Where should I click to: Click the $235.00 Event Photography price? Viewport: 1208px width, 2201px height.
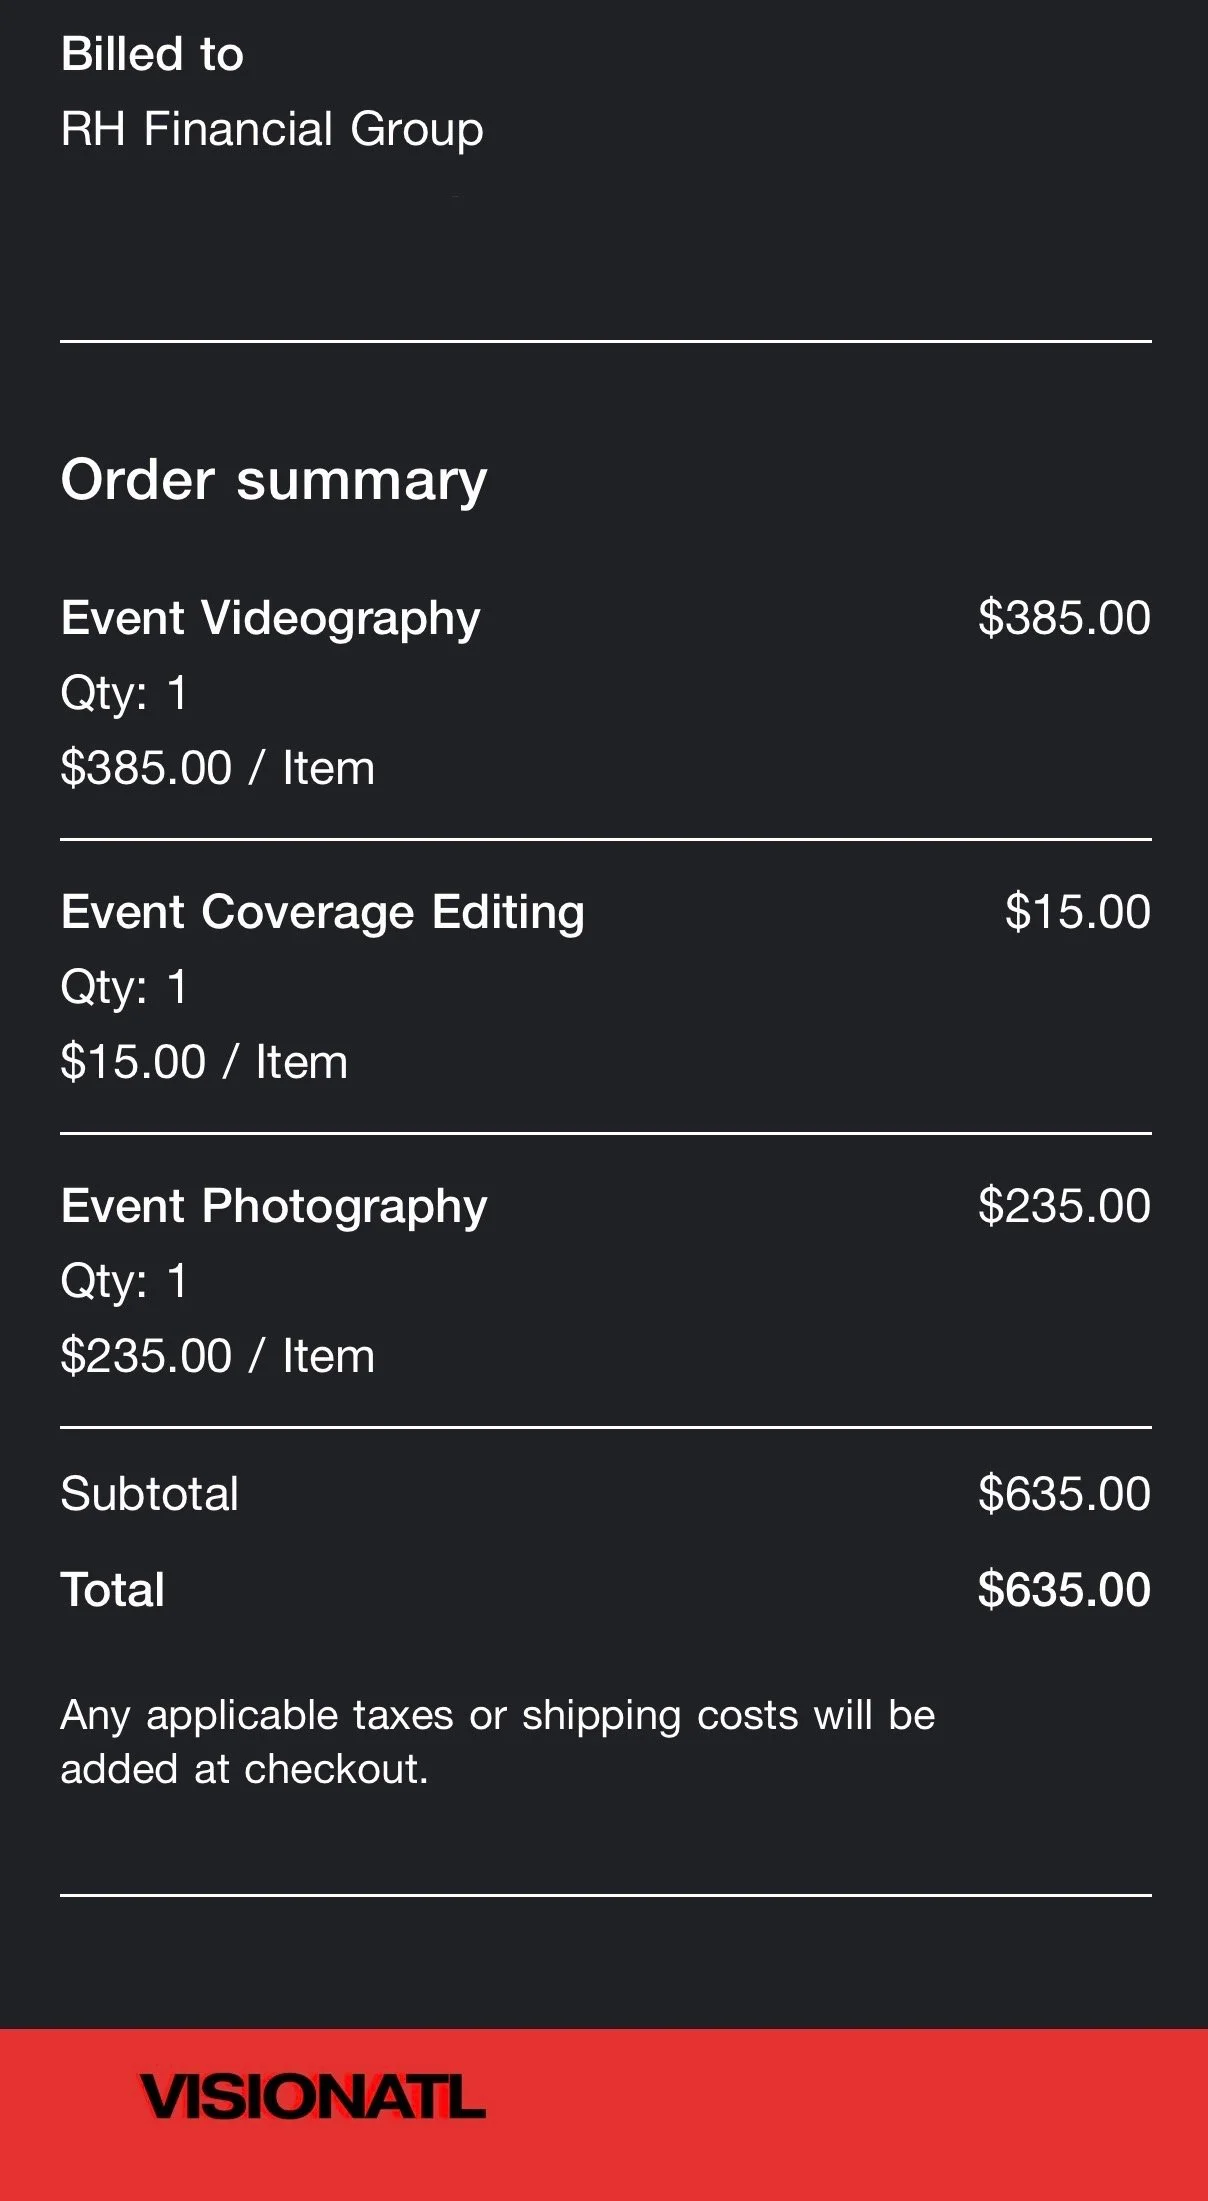[x=1064, y=1206]
